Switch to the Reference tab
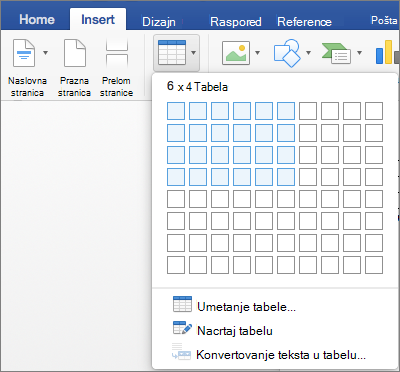 tap(304, 22)
